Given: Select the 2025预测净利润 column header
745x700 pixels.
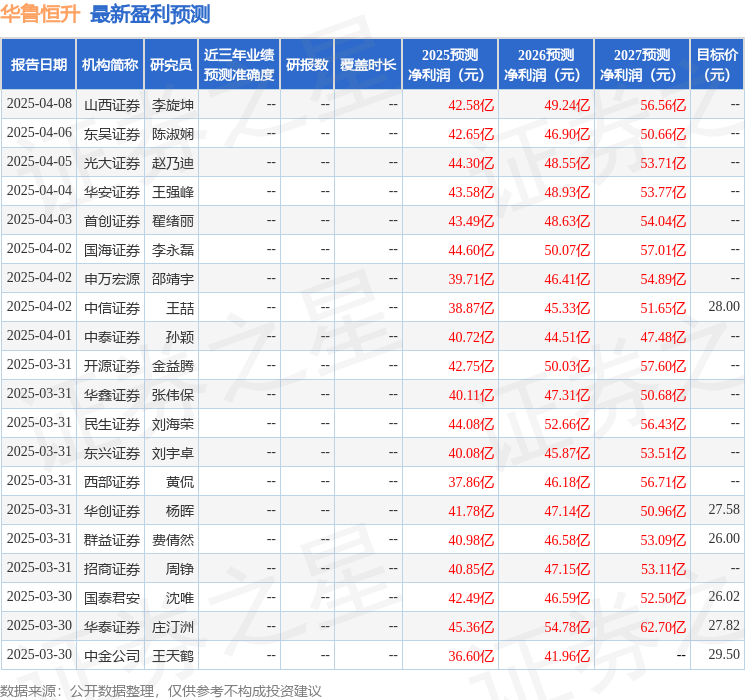Looking at the screenshot, I should [449, 64].
